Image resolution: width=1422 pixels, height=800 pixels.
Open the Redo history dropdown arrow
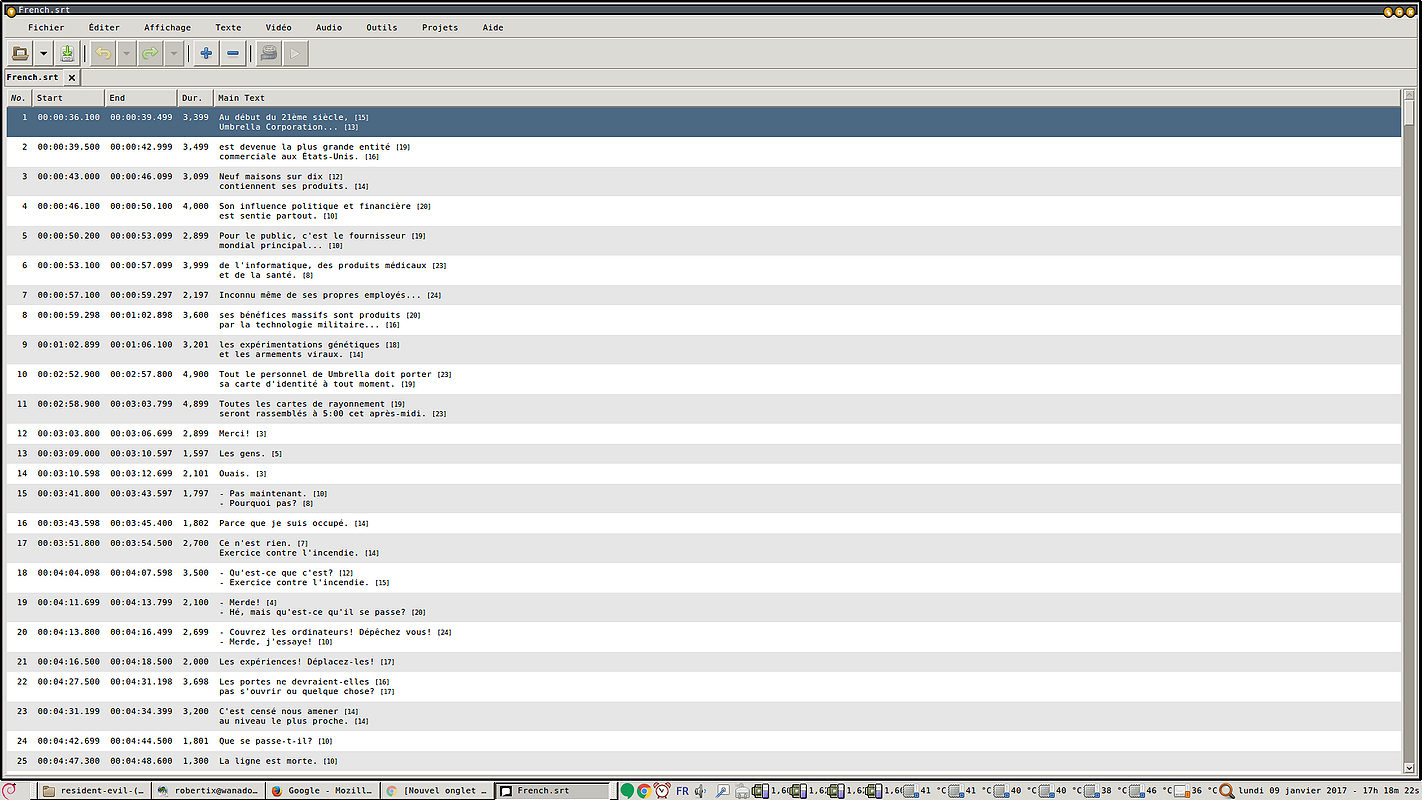174,54
